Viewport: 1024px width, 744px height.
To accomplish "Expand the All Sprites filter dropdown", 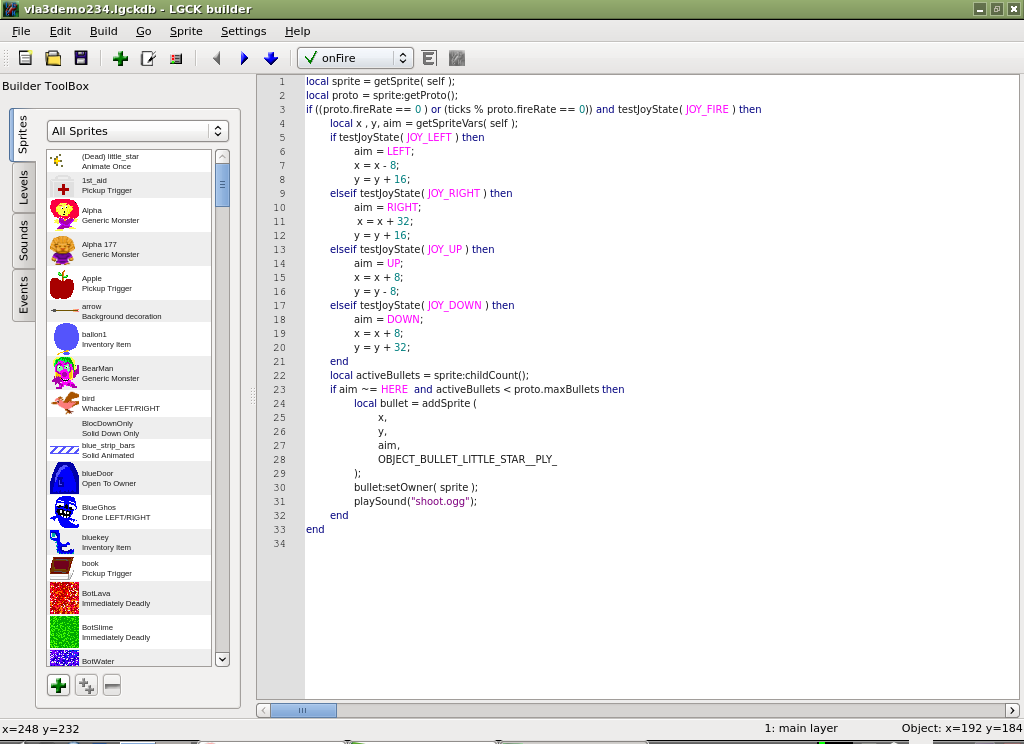I will 137,131.
